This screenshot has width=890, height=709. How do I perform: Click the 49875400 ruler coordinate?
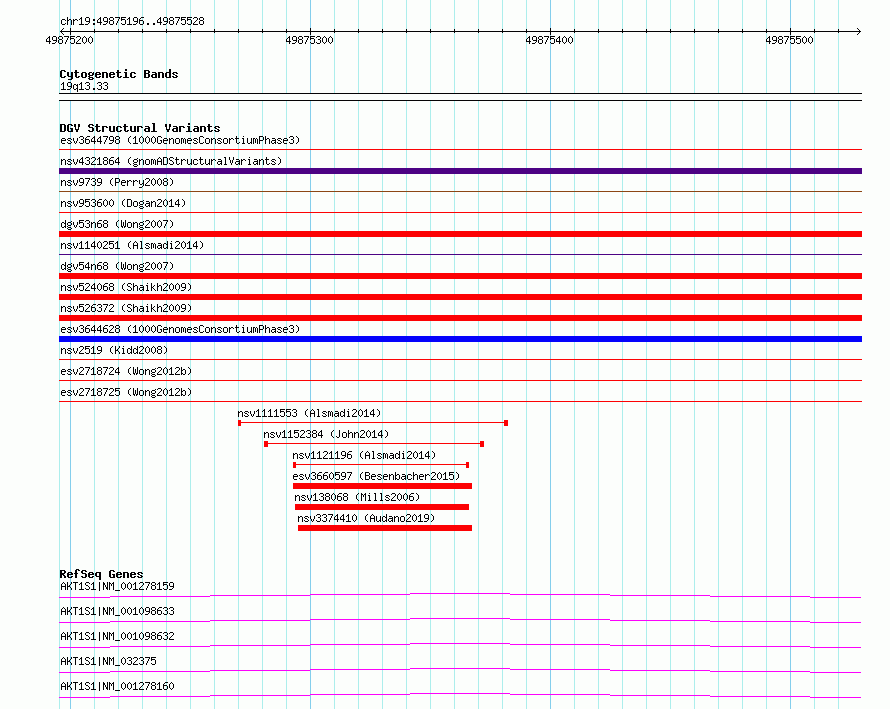click(x=549, y=40)
